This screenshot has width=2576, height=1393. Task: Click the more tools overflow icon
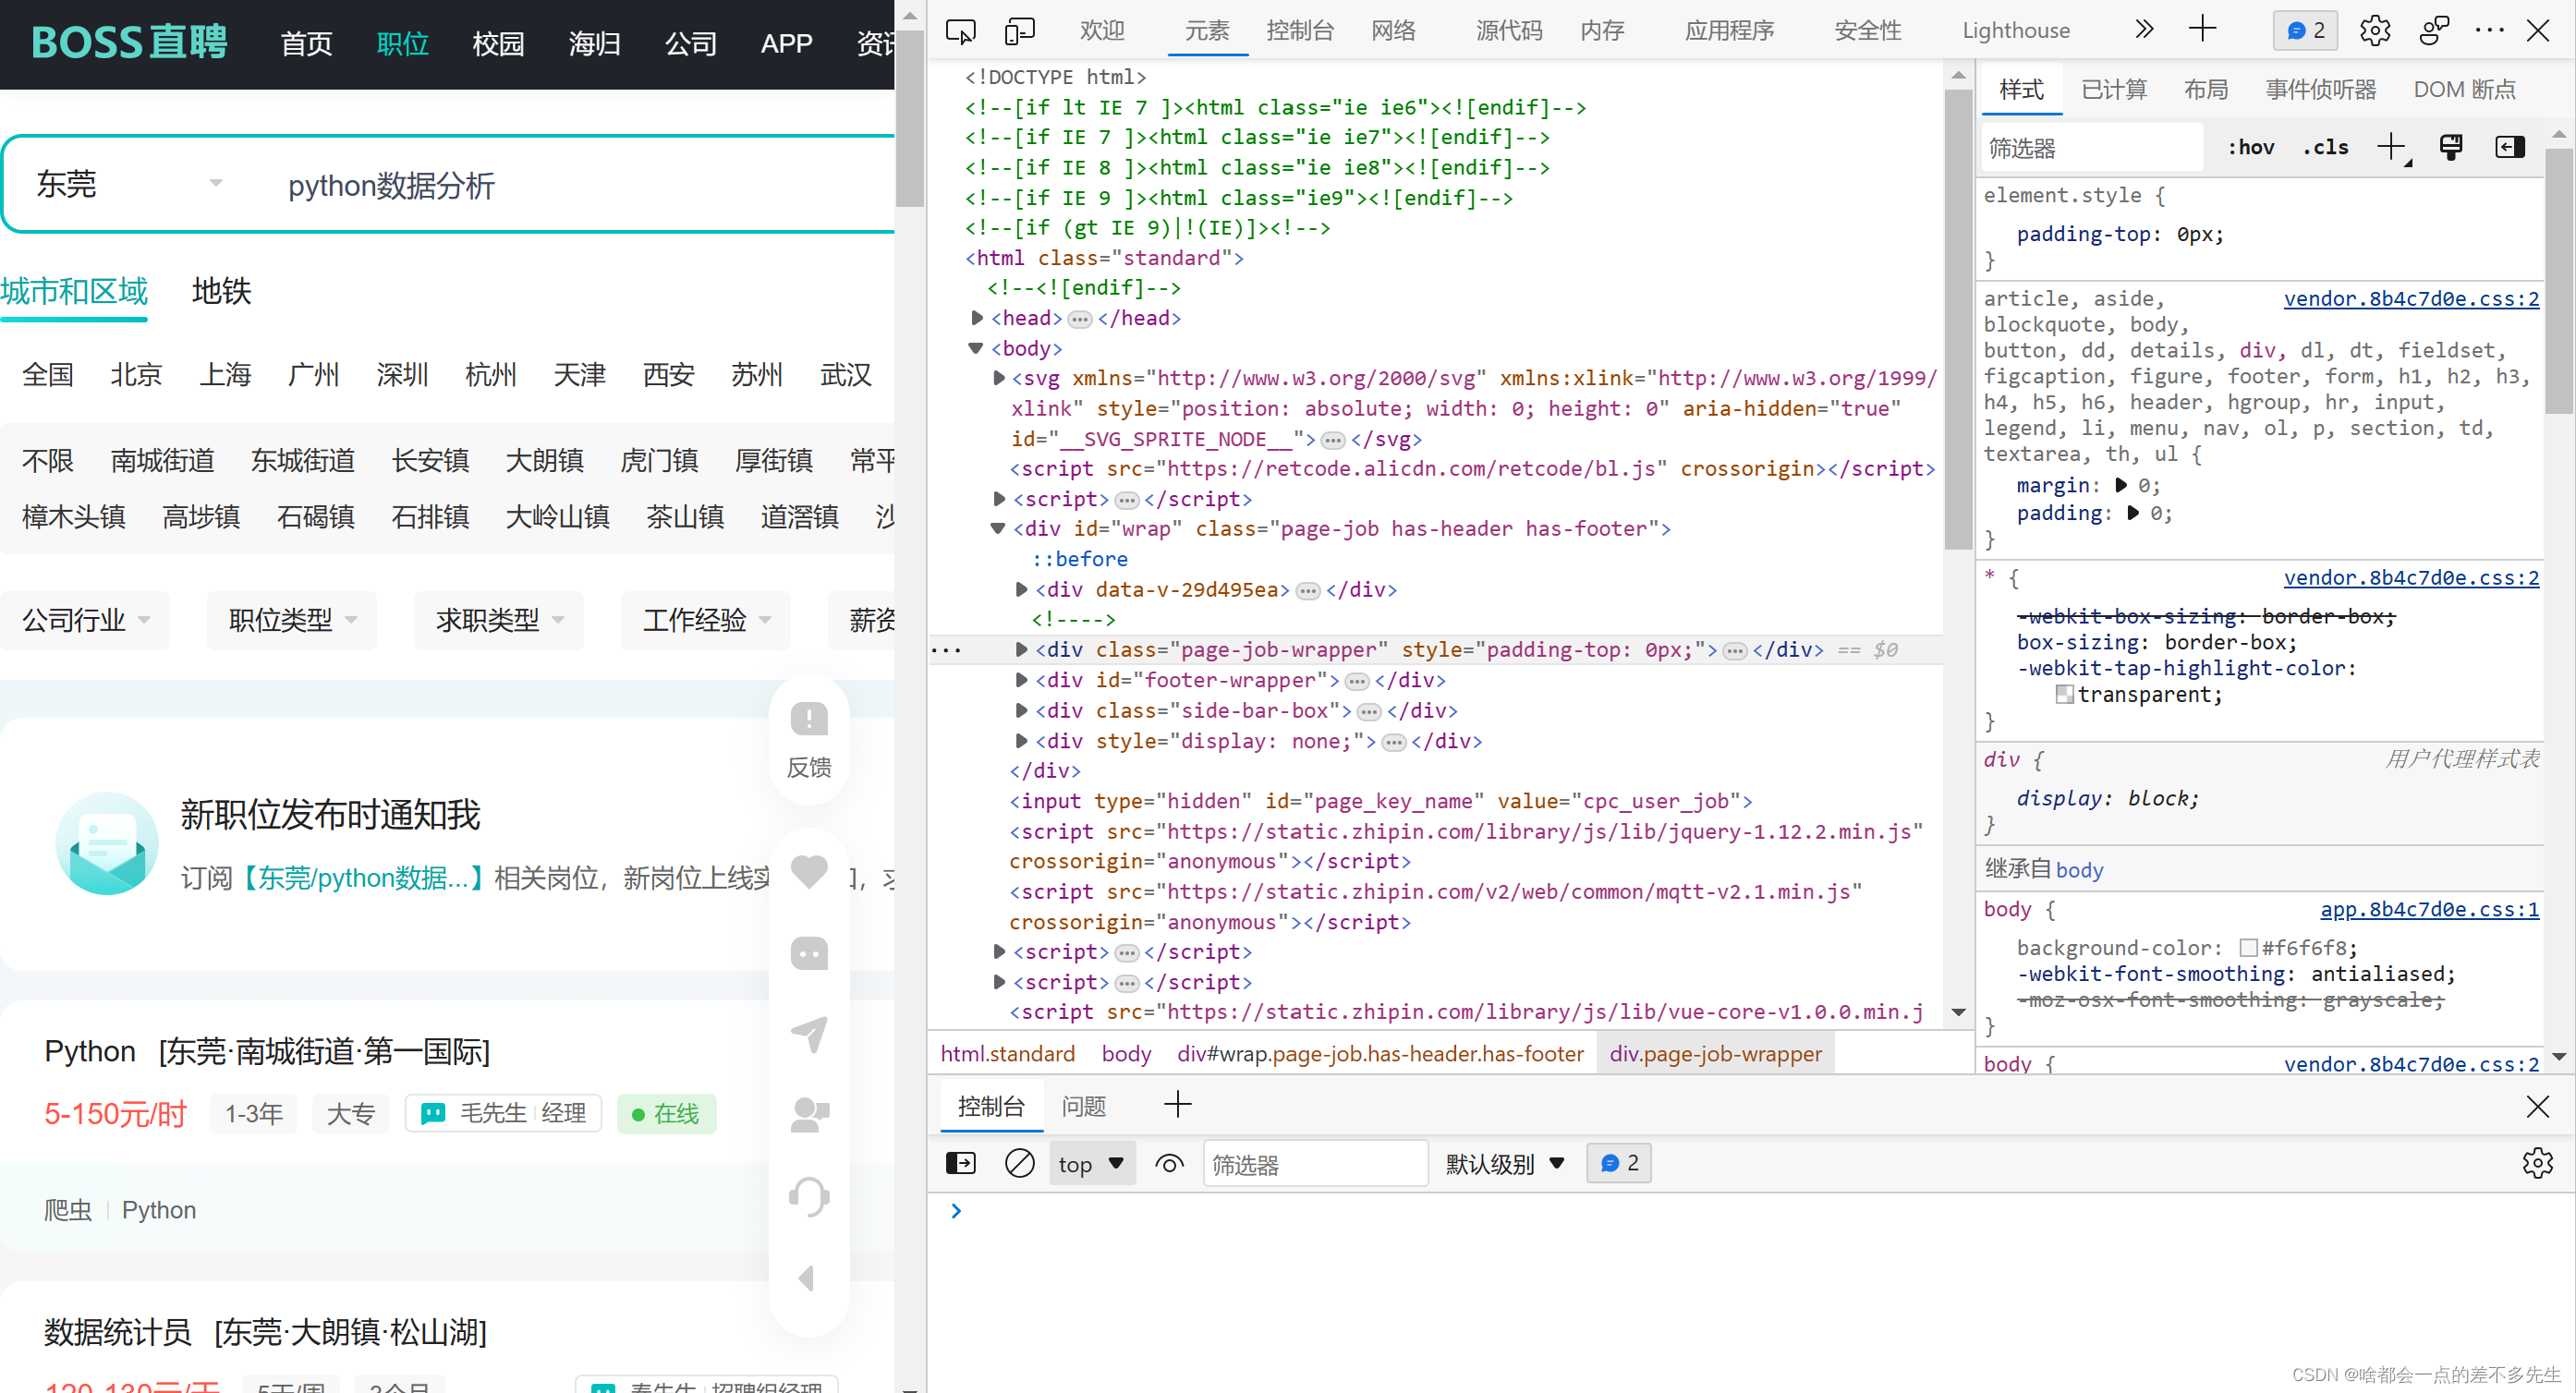(x=2151, y=28)
